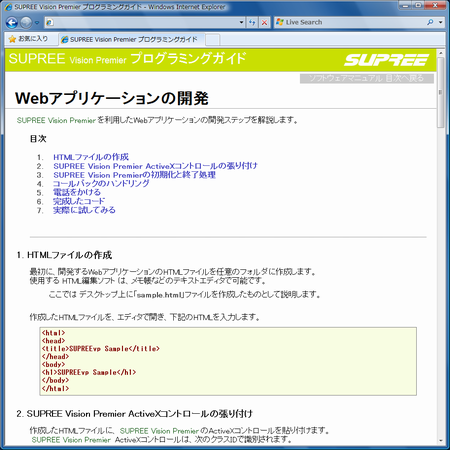Click the heading Webアプリケーションの開発
450x450 pixels.
pyautogui.click(x=112, y=98)
